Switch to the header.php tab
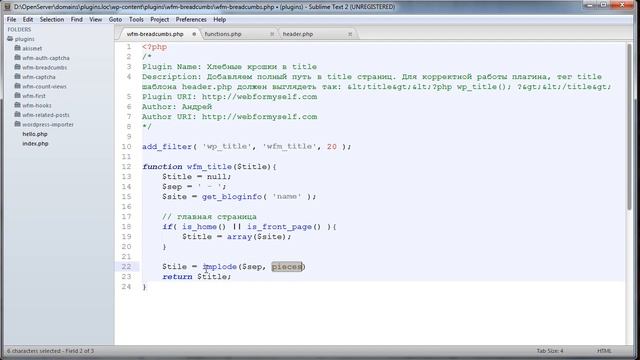The image size is (640, 360). pyautogui.click(x=298, y=34)
